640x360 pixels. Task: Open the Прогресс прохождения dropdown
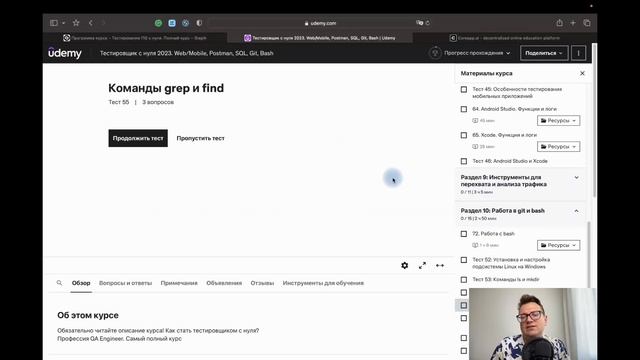(477, 53)
